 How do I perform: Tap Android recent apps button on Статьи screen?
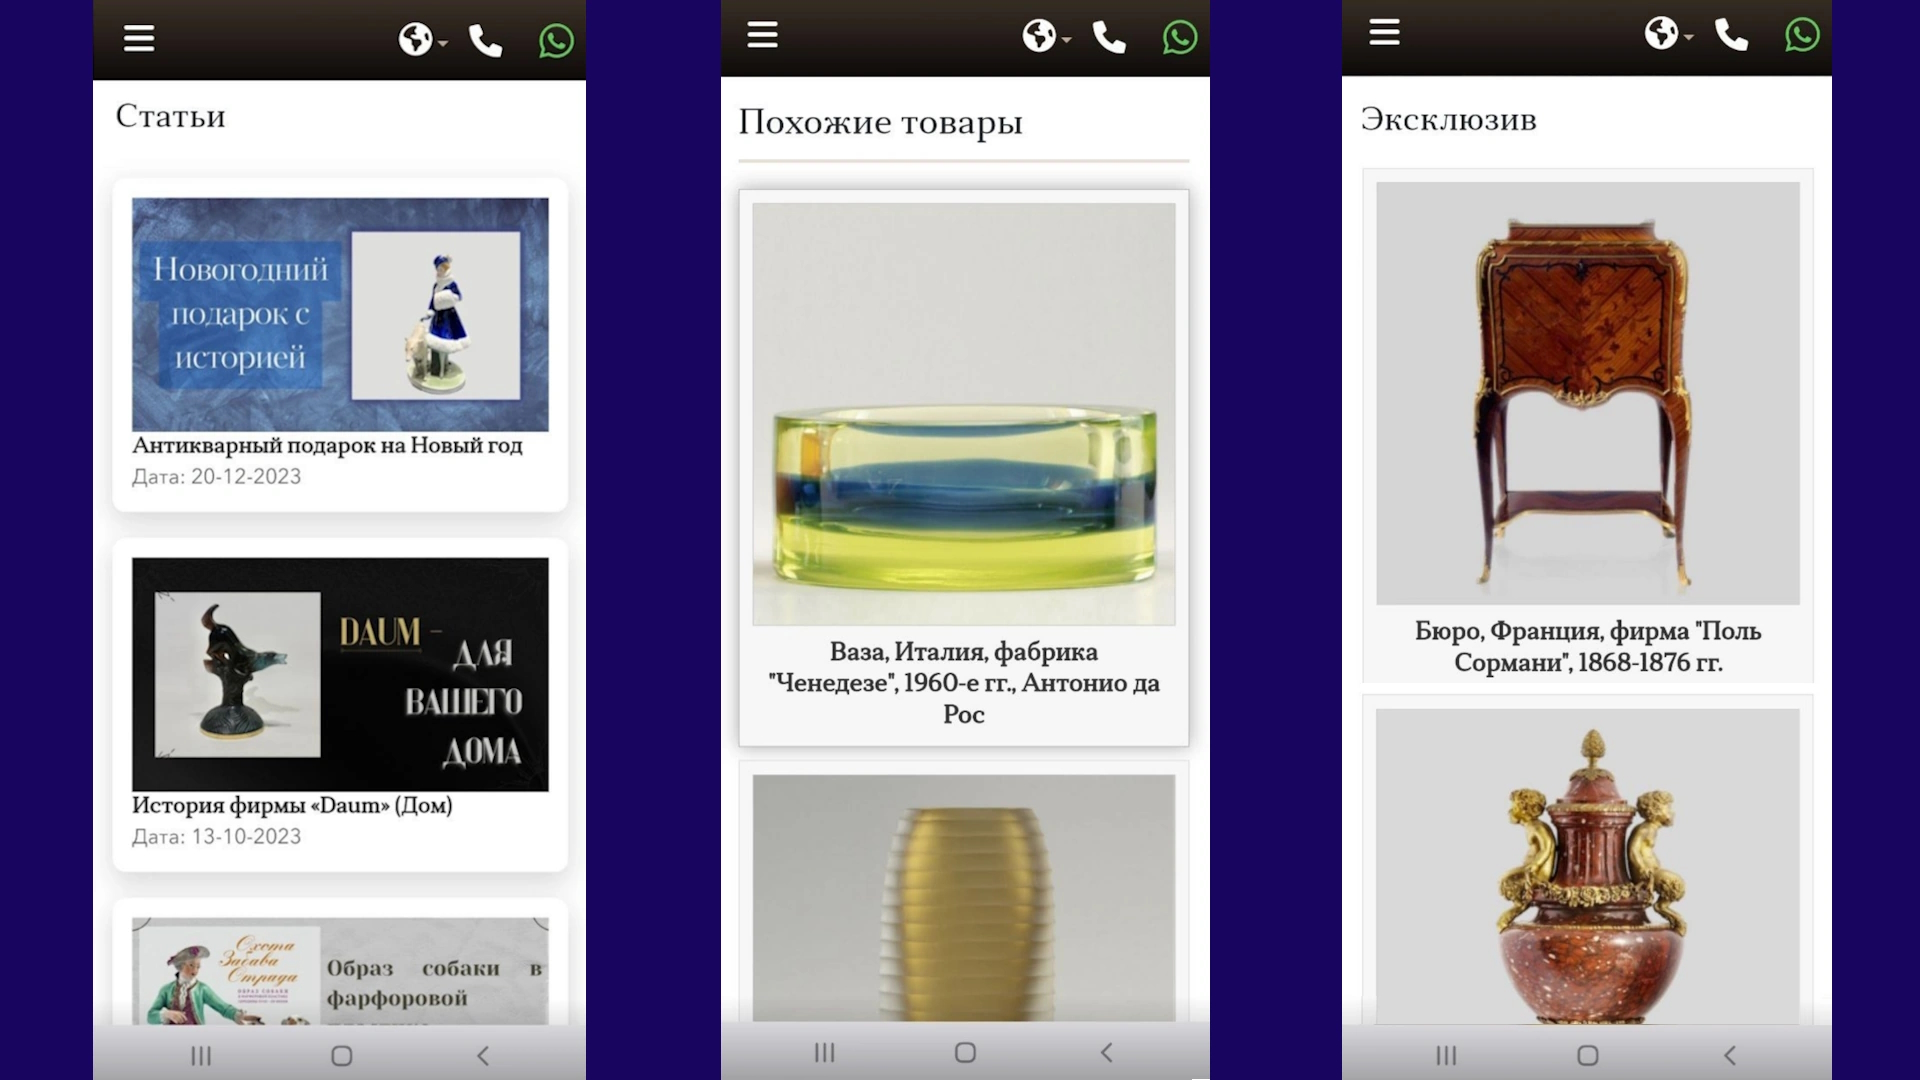tap(201, 1056)
